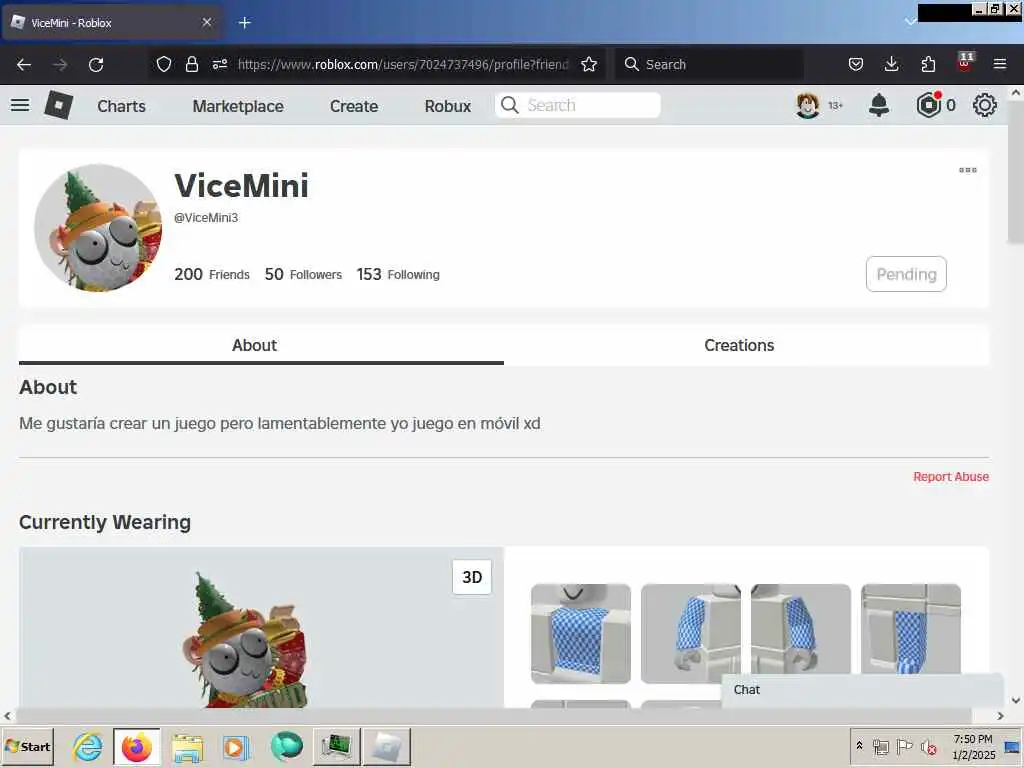Open the tracking protection shield icon

click(x=164, y=64)
